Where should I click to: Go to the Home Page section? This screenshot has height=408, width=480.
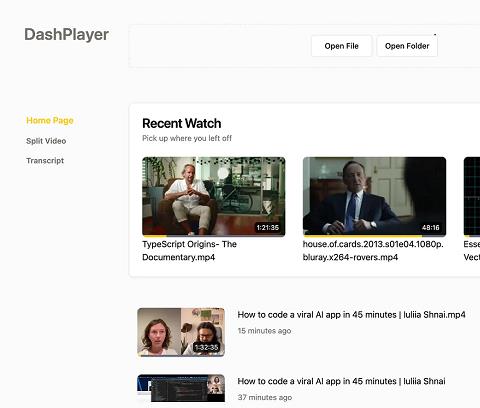(50, 120)
